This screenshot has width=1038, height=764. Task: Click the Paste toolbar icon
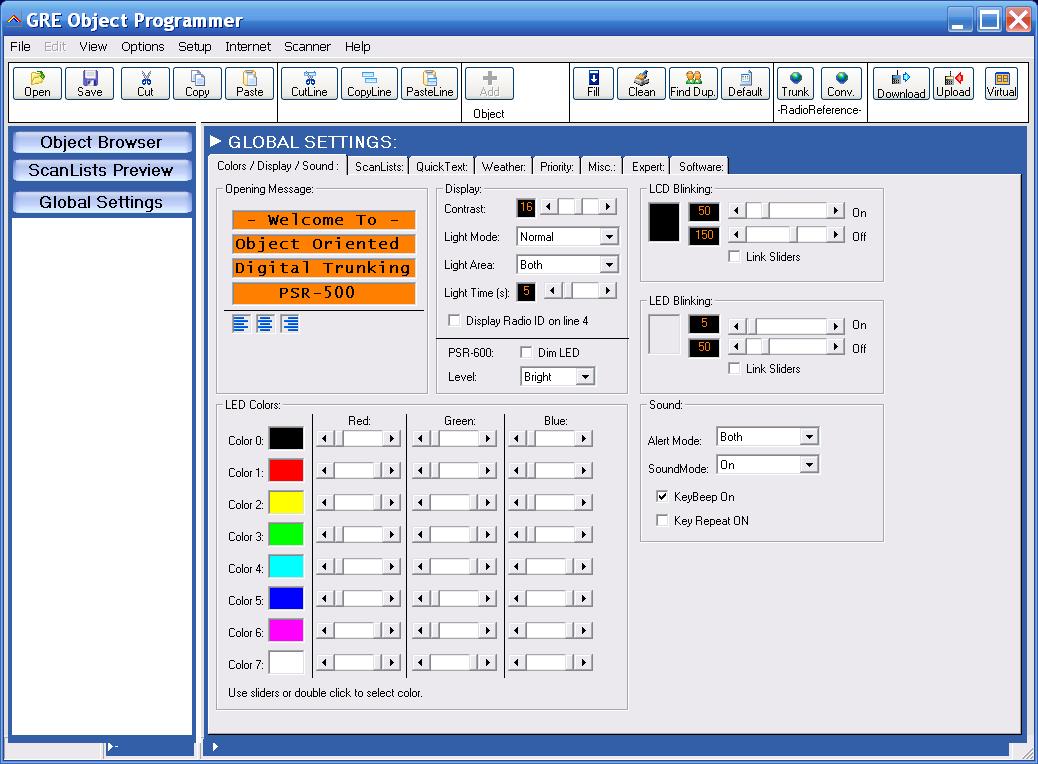(x=250, y=84)
